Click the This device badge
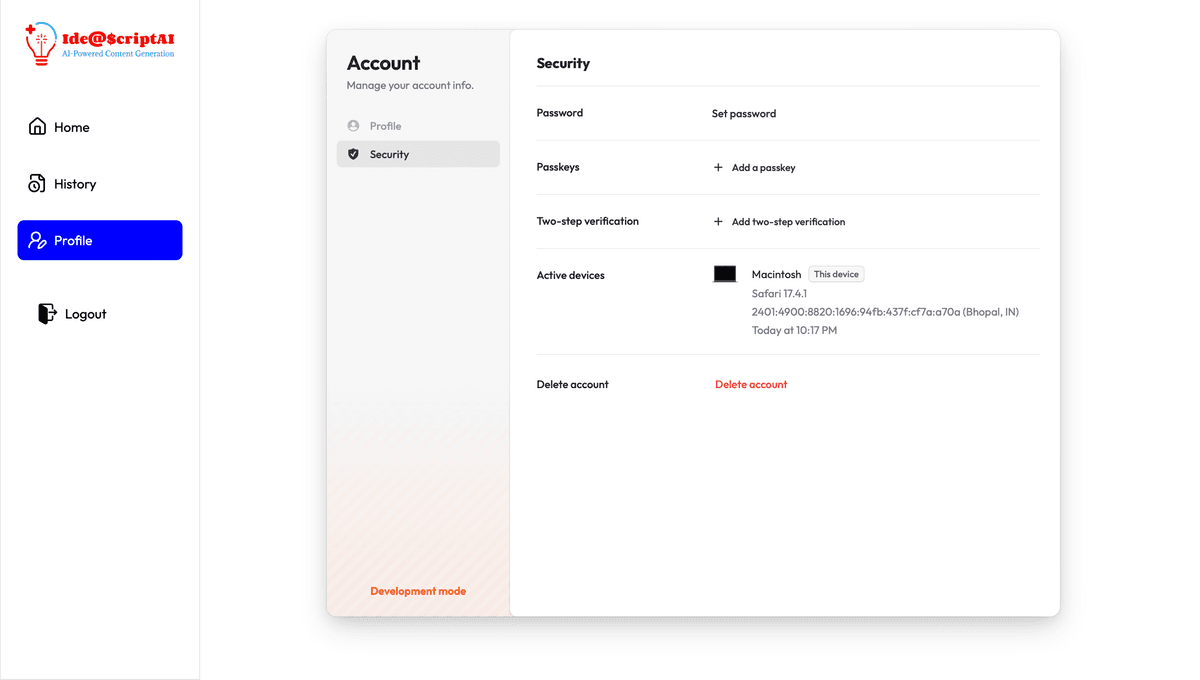Screen dimensions: 1200x680 [836, 274]
